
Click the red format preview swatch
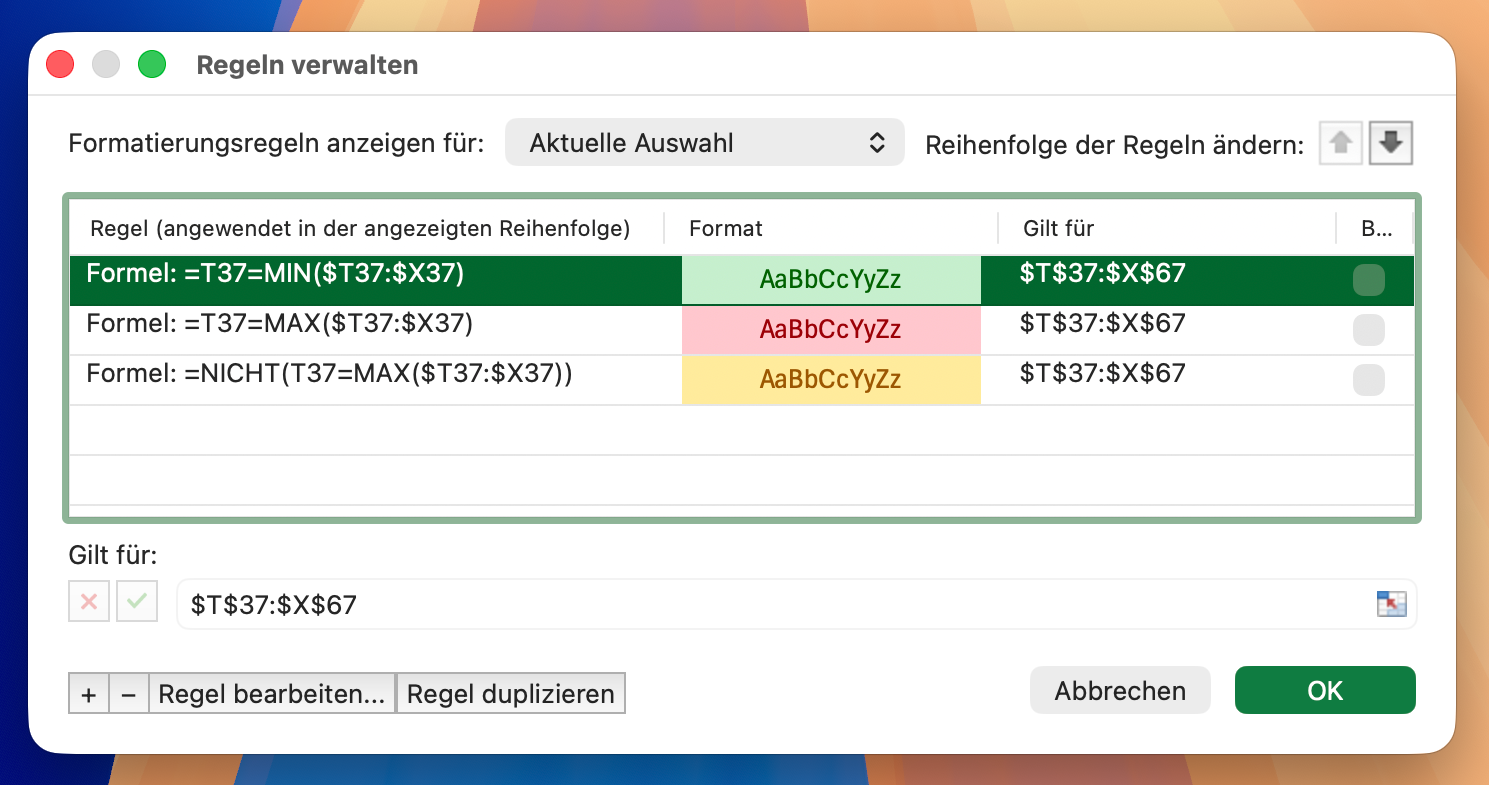pos(831,330)
